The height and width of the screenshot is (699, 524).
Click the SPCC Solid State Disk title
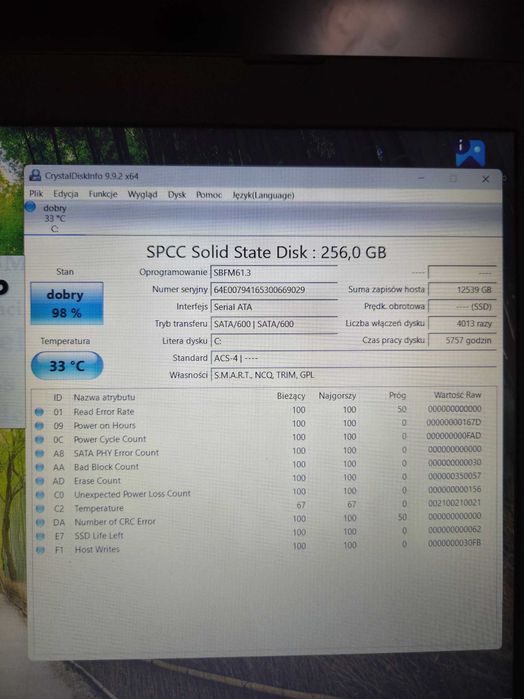(266, 252)
